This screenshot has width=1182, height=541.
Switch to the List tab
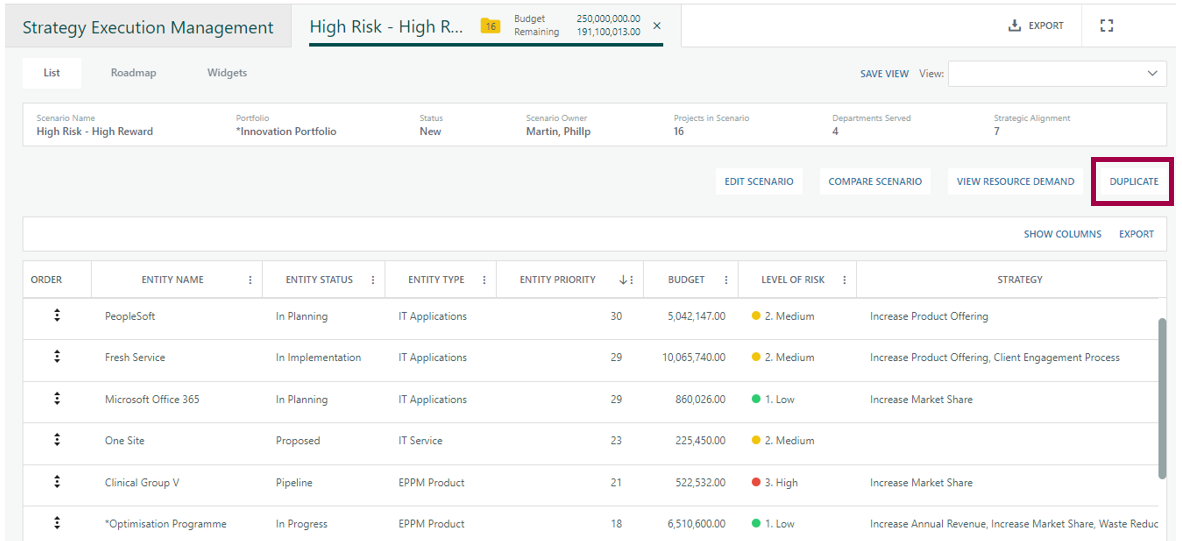coord(51,73)
